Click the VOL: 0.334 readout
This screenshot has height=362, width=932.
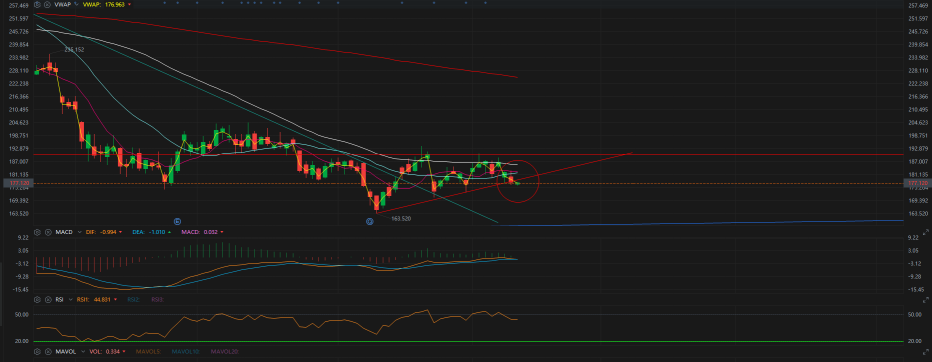point(105,352)
